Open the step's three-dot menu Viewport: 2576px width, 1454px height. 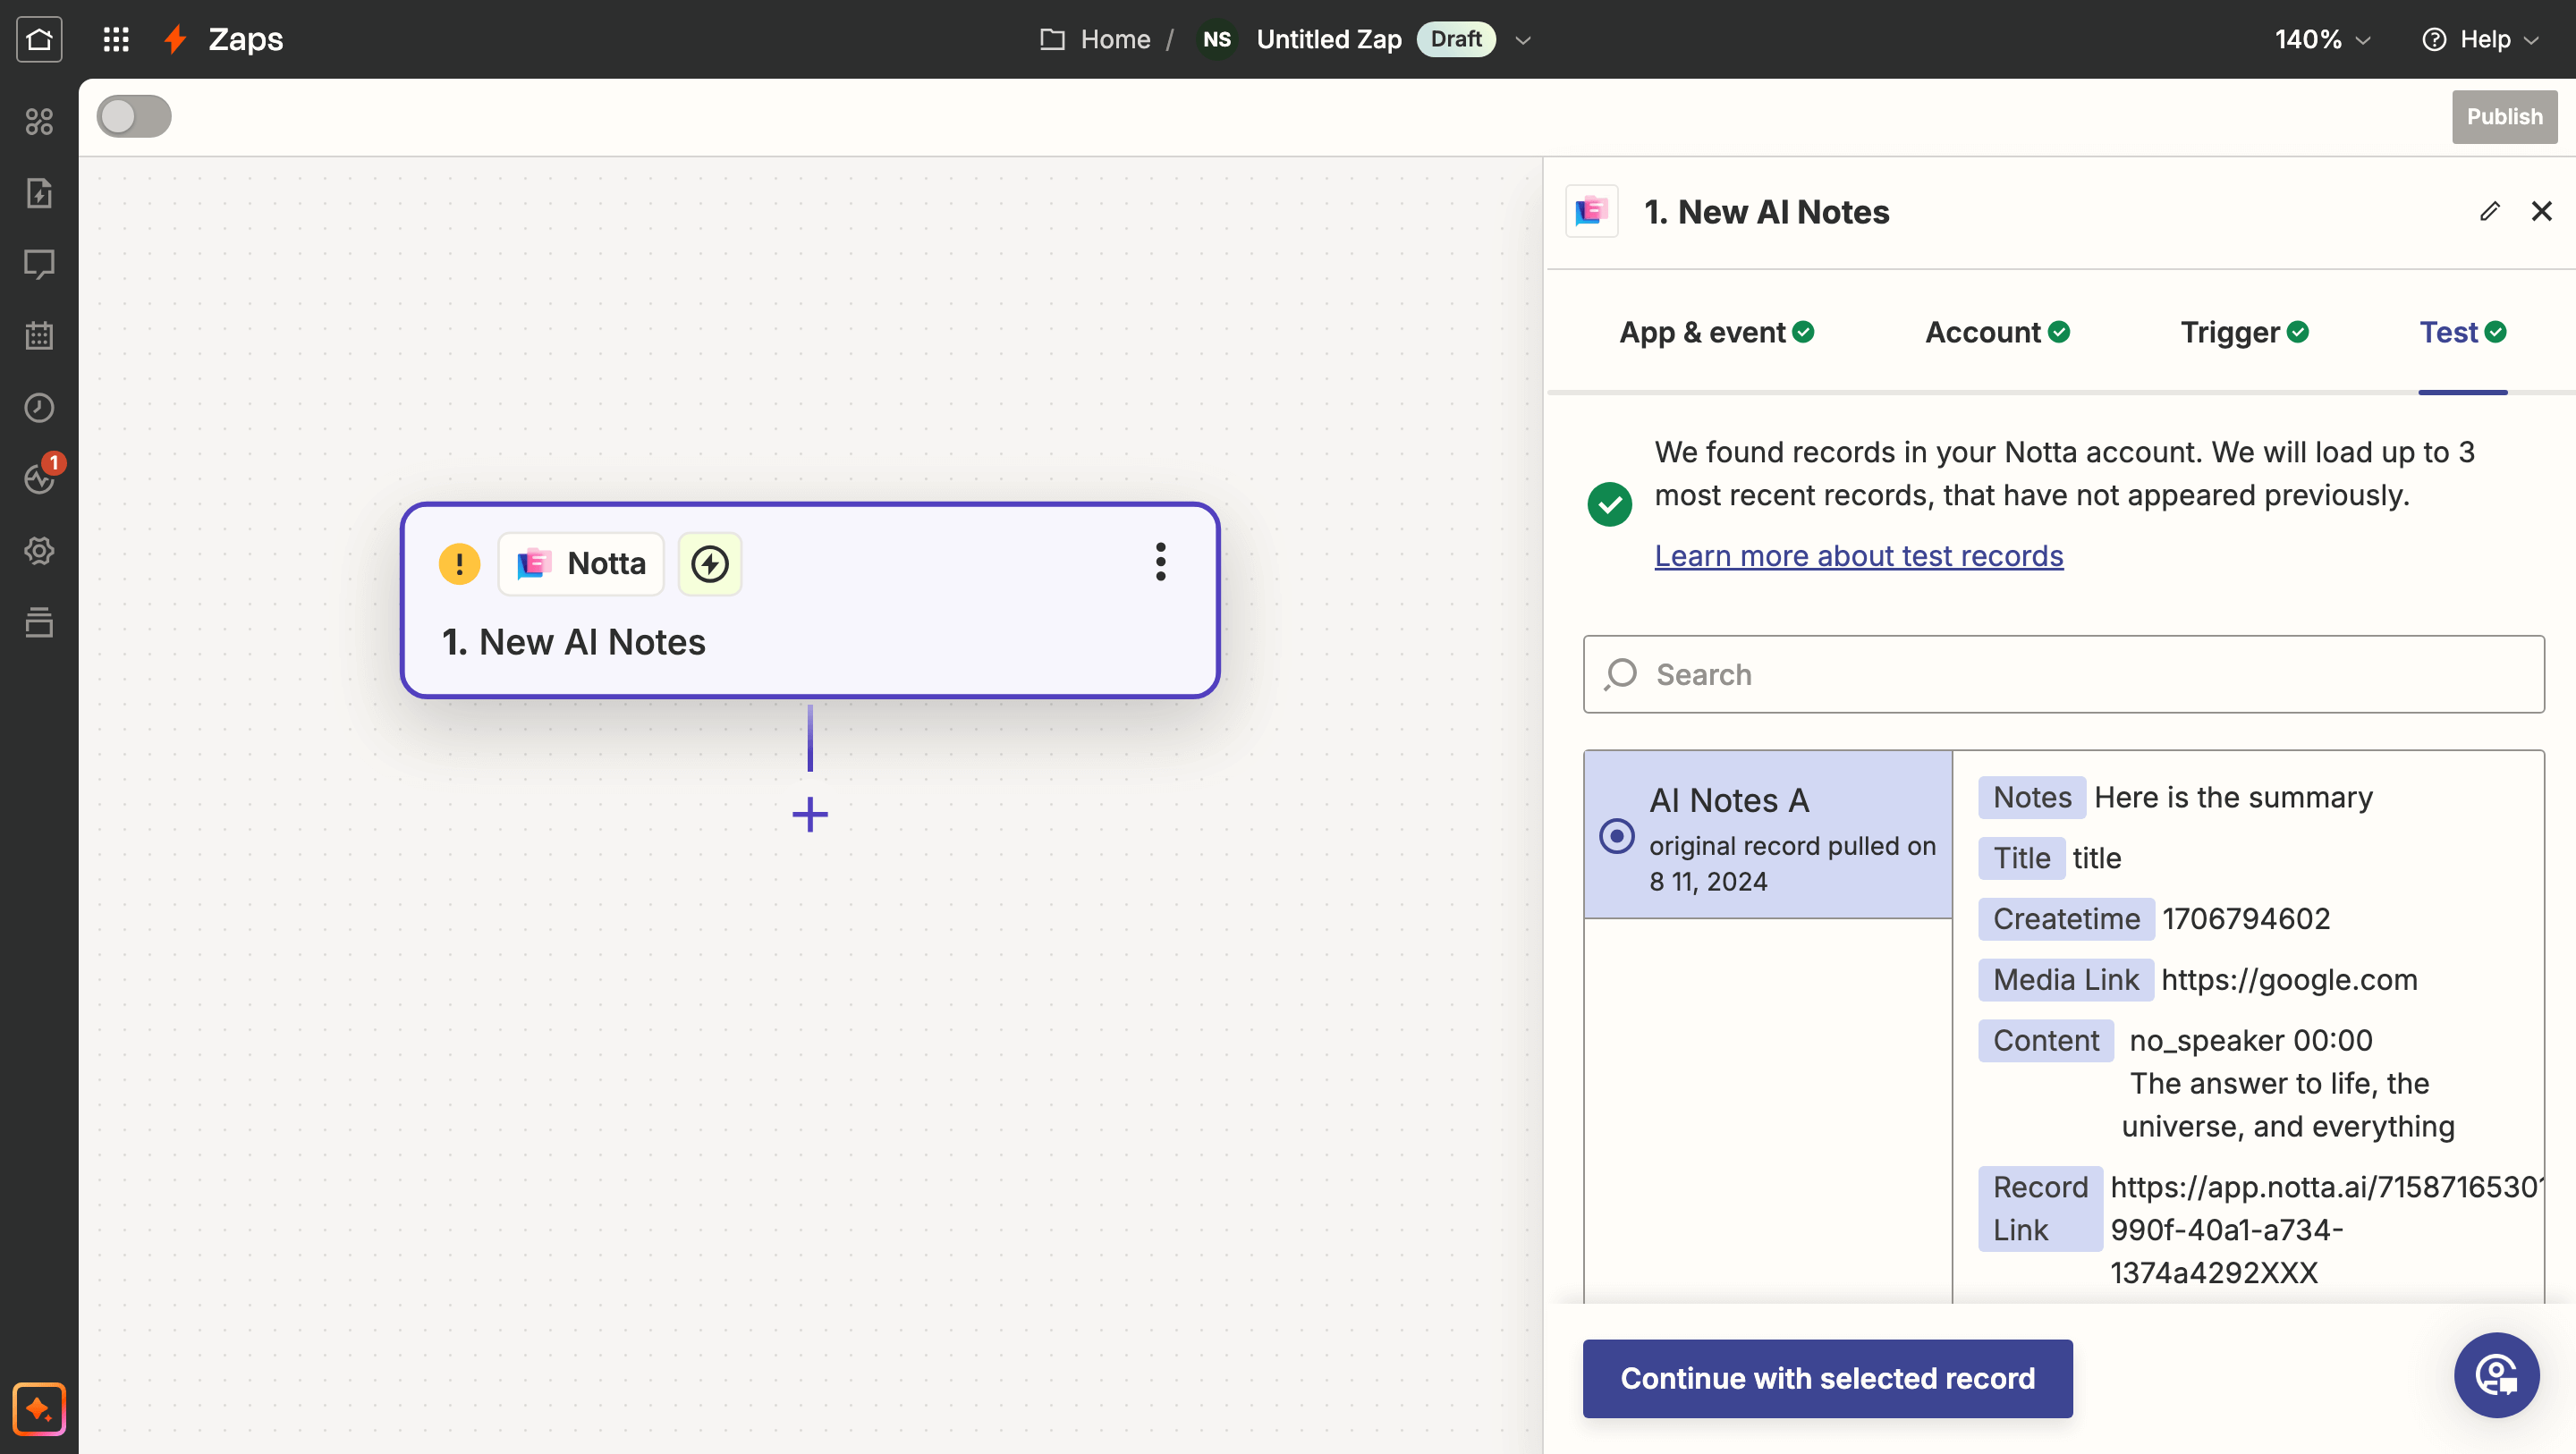pos(1161,562)
